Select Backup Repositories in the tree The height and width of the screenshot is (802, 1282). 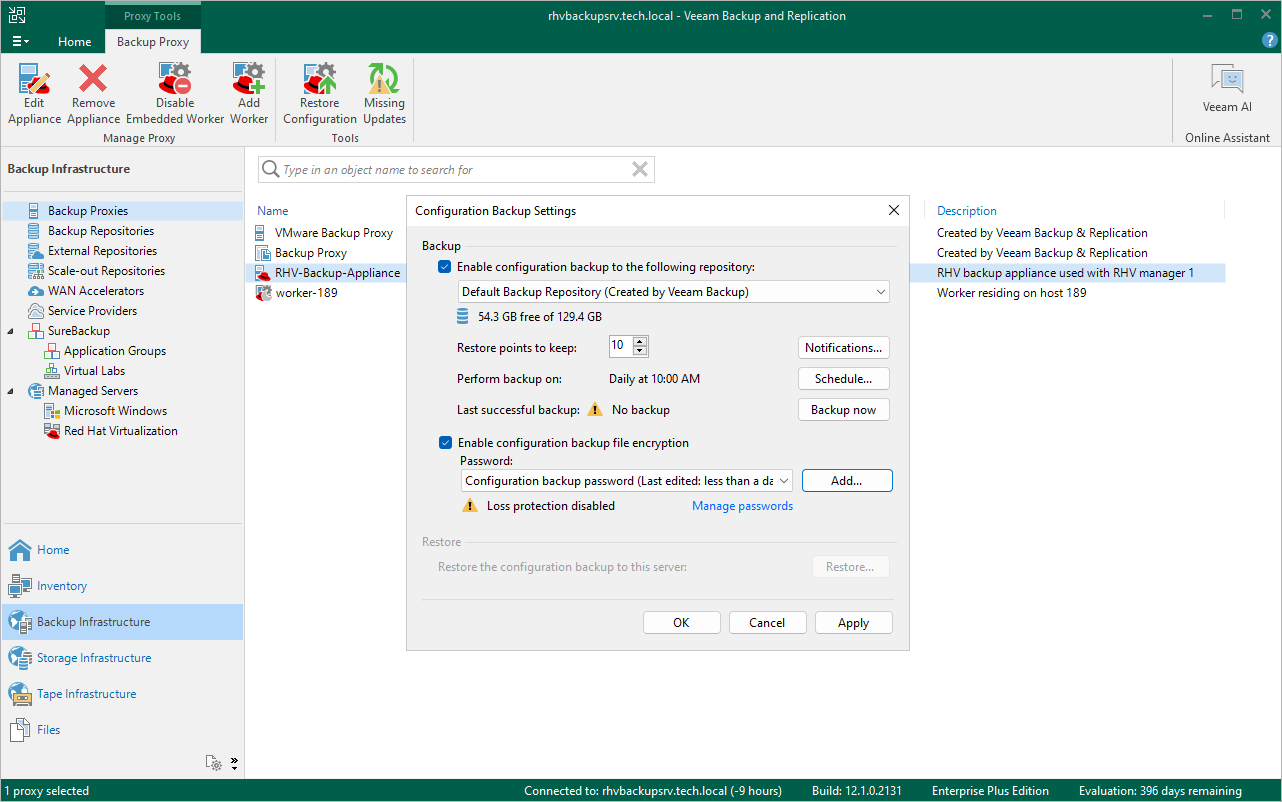[x=101, y=231]
